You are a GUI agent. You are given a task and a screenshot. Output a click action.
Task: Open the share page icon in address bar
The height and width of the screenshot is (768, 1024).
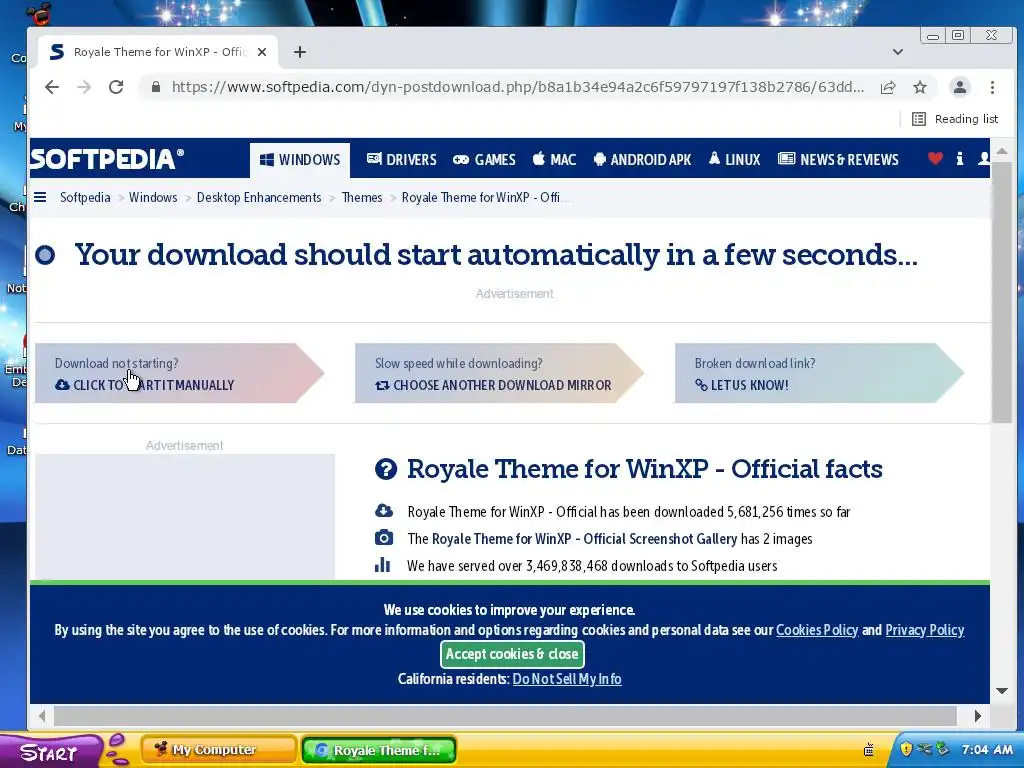(888, 88)
